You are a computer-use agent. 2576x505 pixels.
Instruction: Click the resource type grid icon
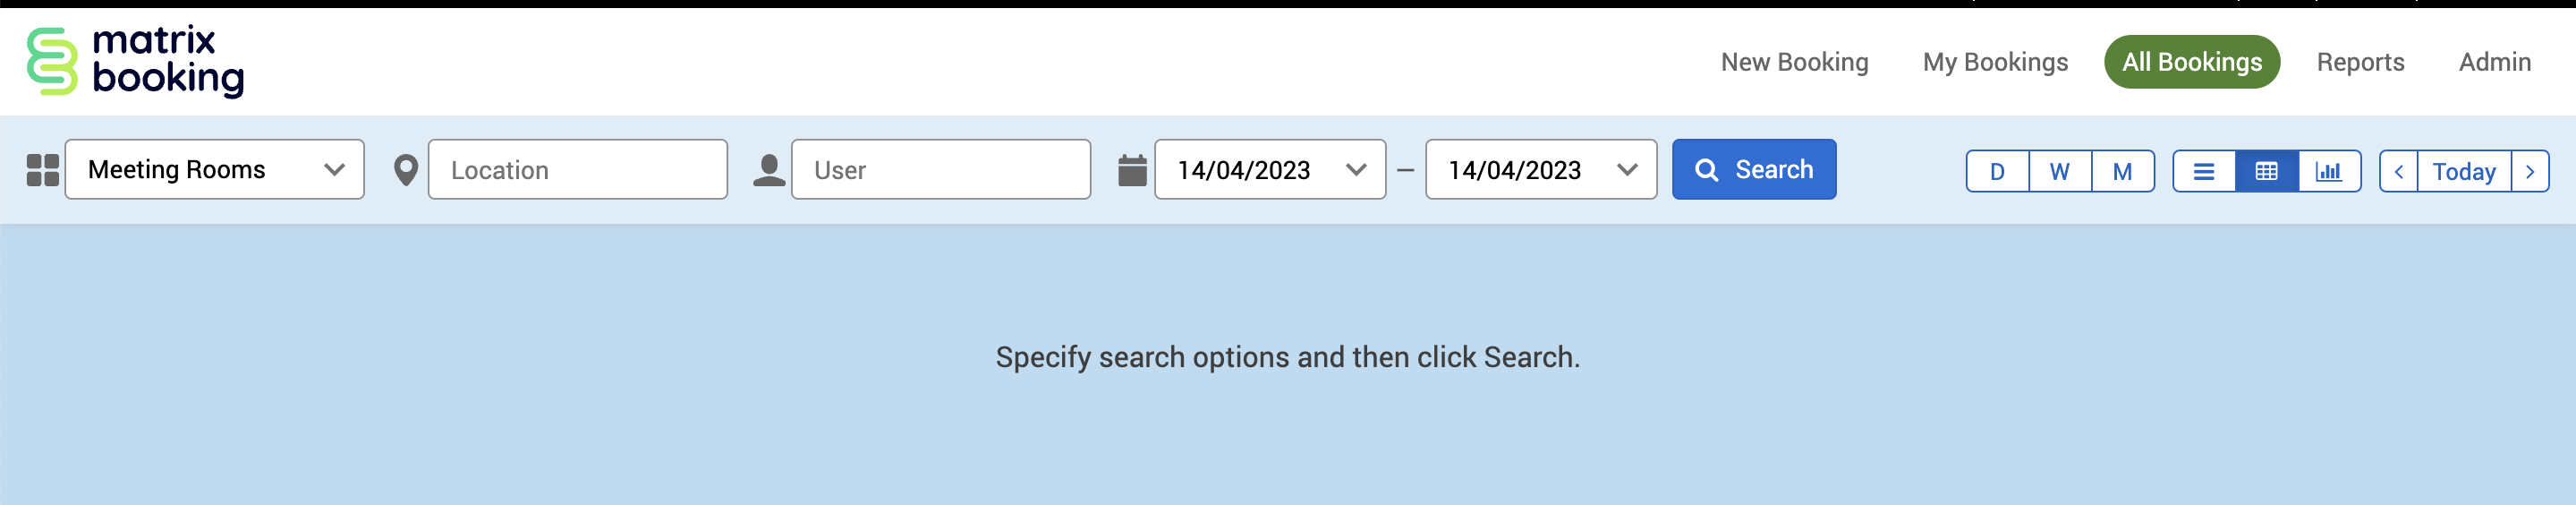(x=43, y=170)
